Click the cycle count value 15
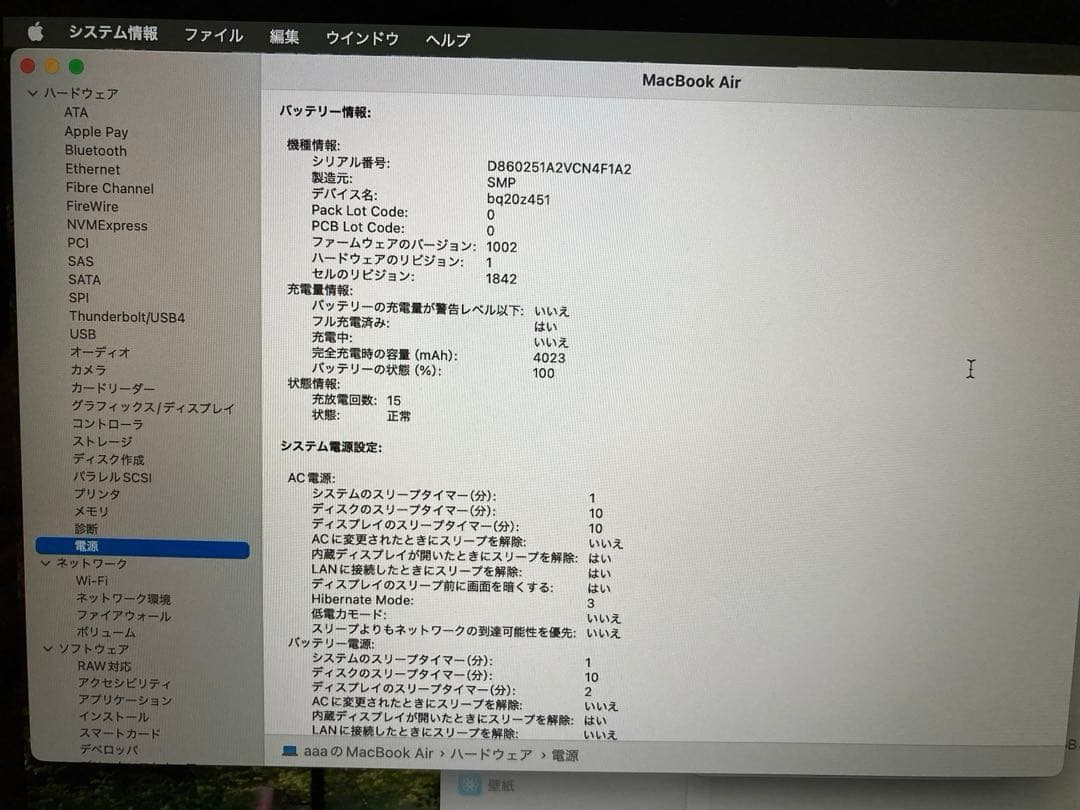Viewport: 1080px width, 810px height. [393, 400]
